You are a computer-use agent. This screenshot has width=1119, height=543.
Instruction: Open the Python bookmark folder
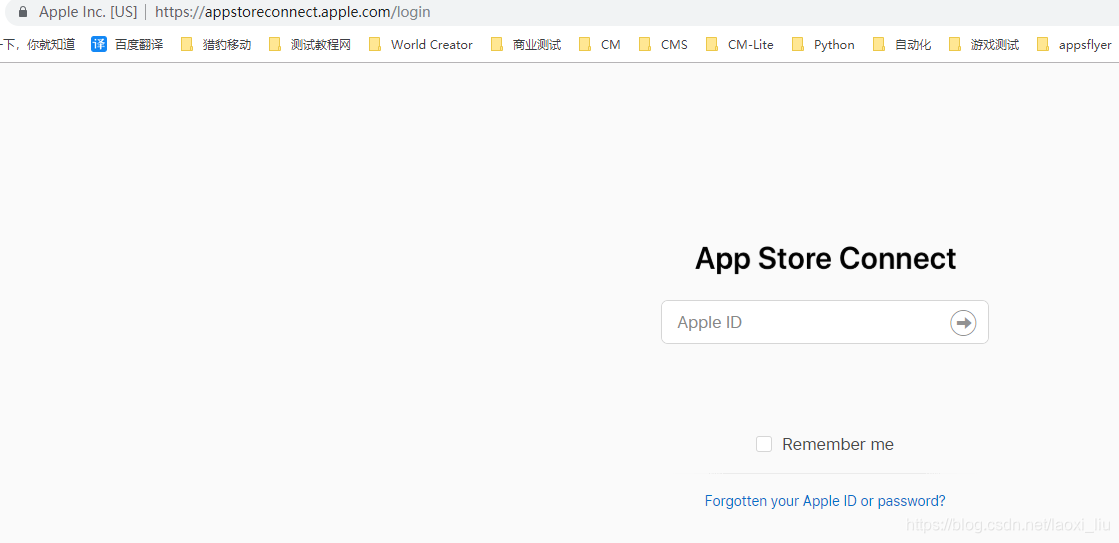(824, 44)
